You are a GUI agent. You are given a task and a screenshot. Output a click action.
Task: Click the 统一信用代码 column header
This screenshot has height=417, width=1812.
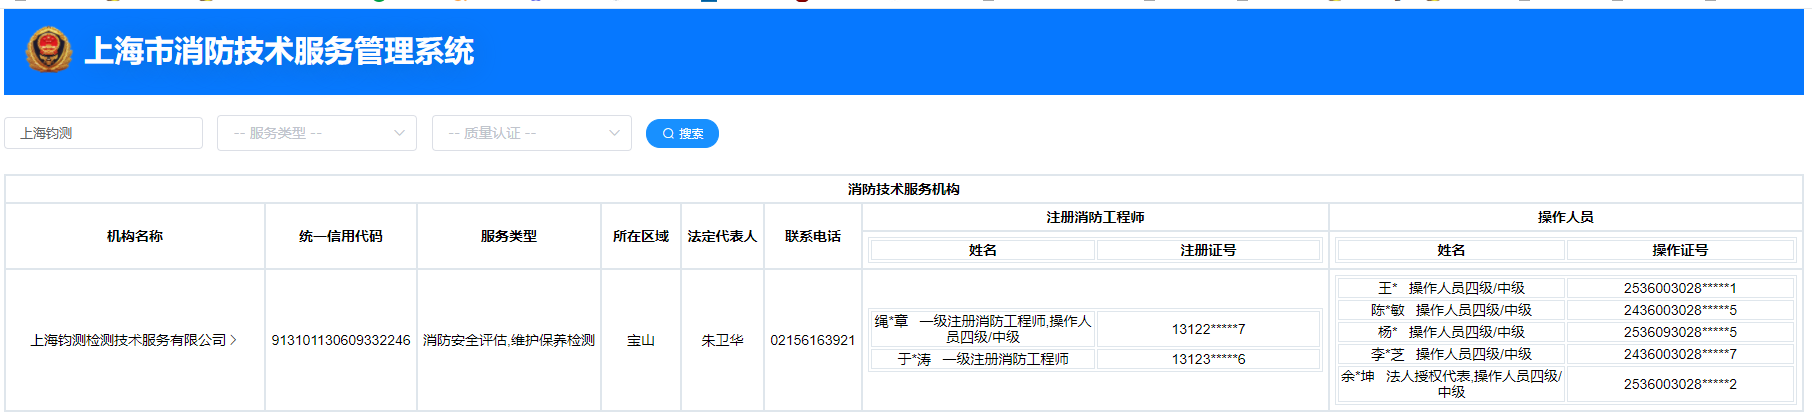341,236
